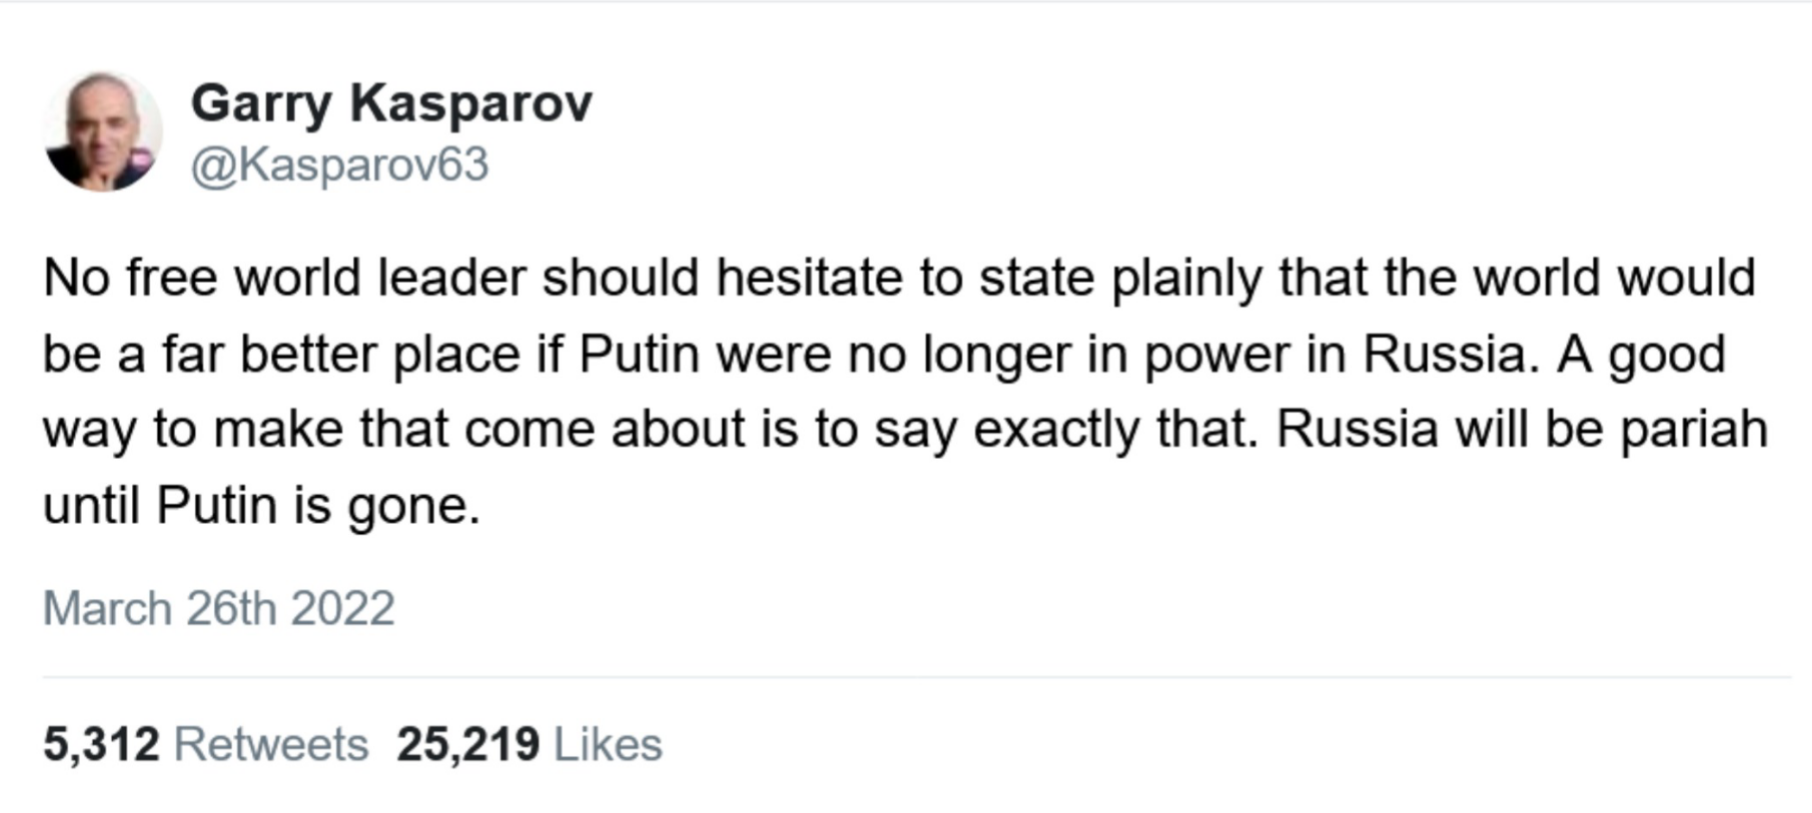Image resolution: width=1812 pixels, height=813 pixels.
Task: Click "Putin" in the second text line
Action: (x=639, y=354)
